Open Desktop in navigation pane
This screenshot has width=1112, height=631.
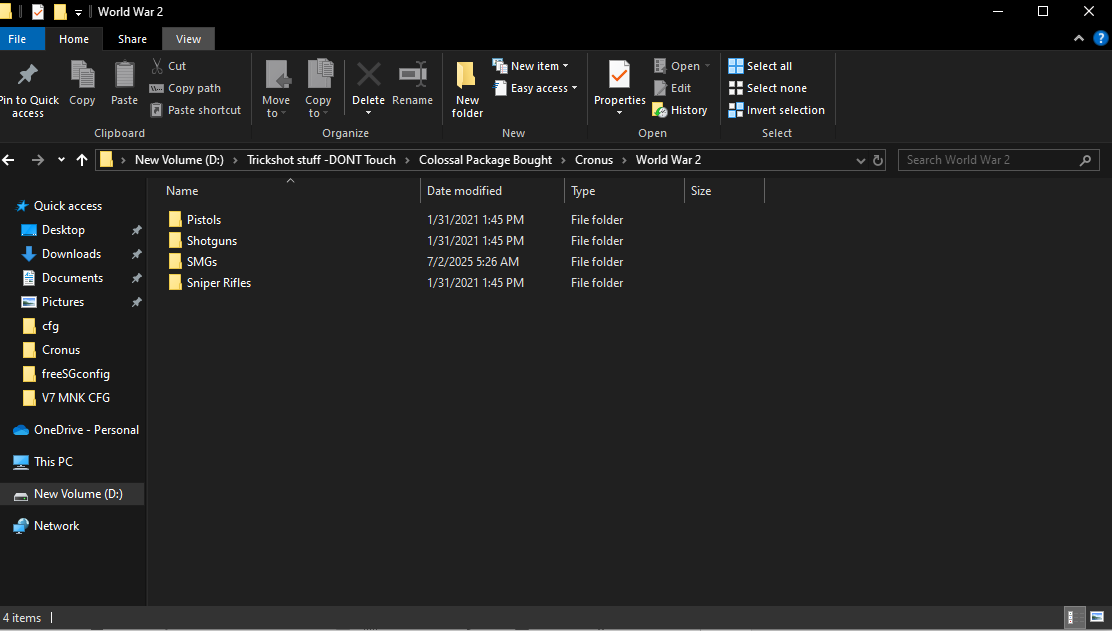click(x=63, y=230)
